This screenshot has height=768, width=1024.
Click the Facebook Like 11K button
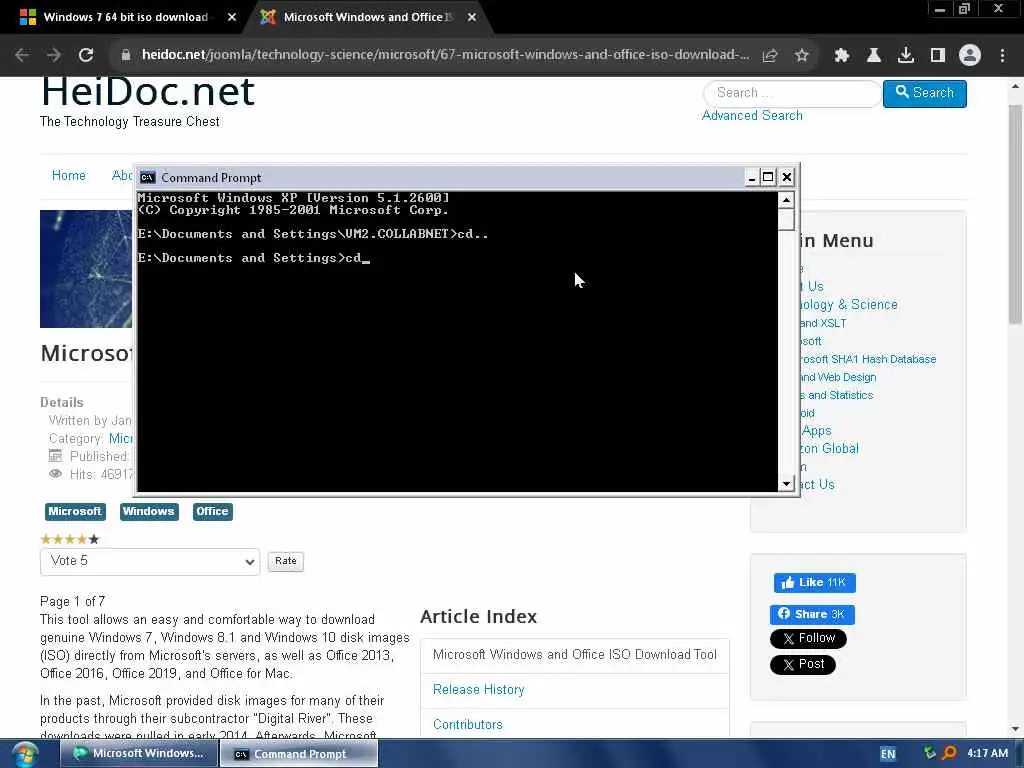click(814, 583)
